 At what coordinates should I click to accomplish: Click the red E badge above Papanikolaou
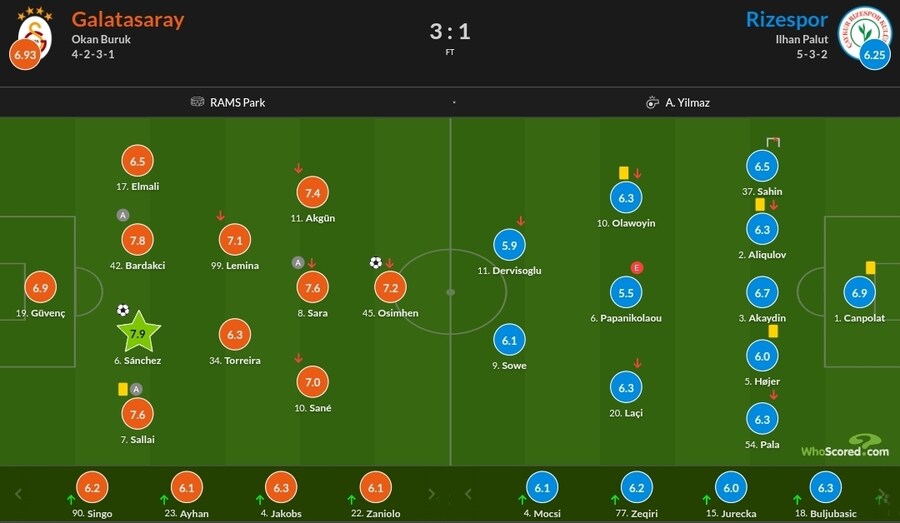[x=636, y=268]
